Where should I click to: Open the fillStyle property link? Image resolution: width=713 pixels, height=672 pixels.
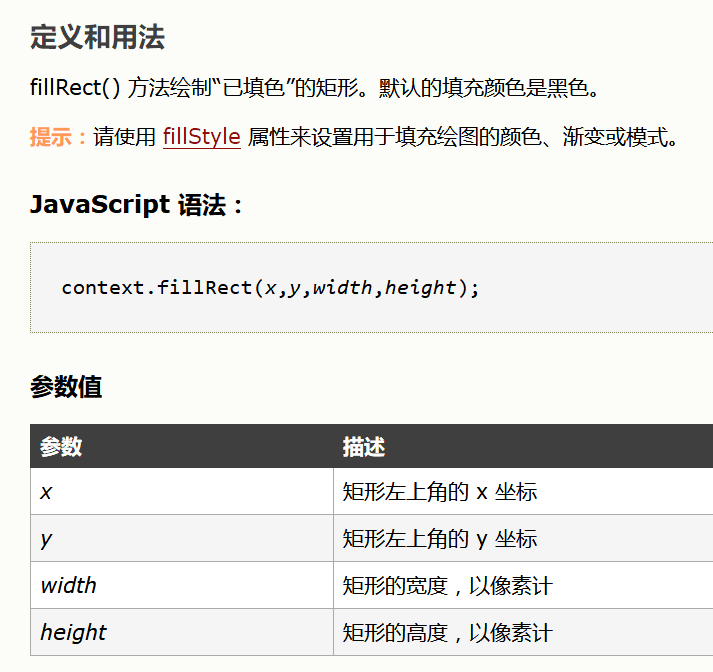201,136
